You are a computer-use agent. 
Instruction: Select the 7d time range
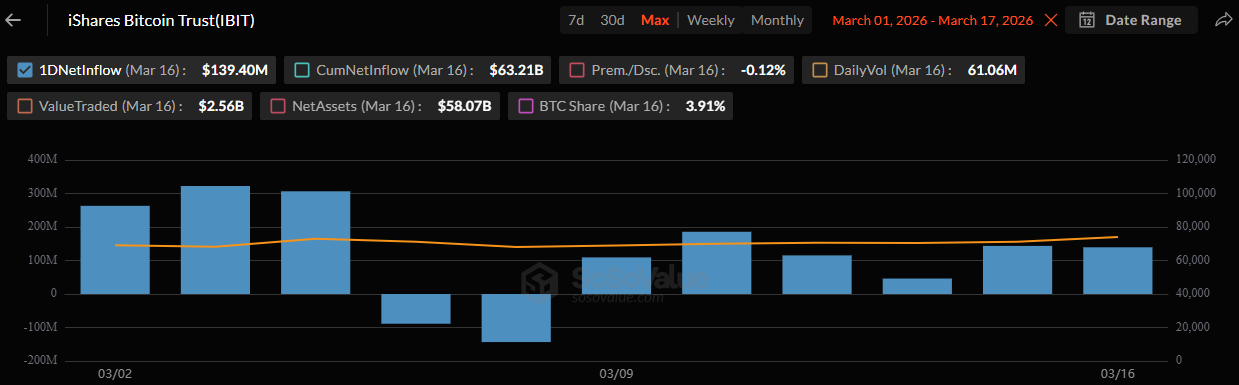coord(576,20)
